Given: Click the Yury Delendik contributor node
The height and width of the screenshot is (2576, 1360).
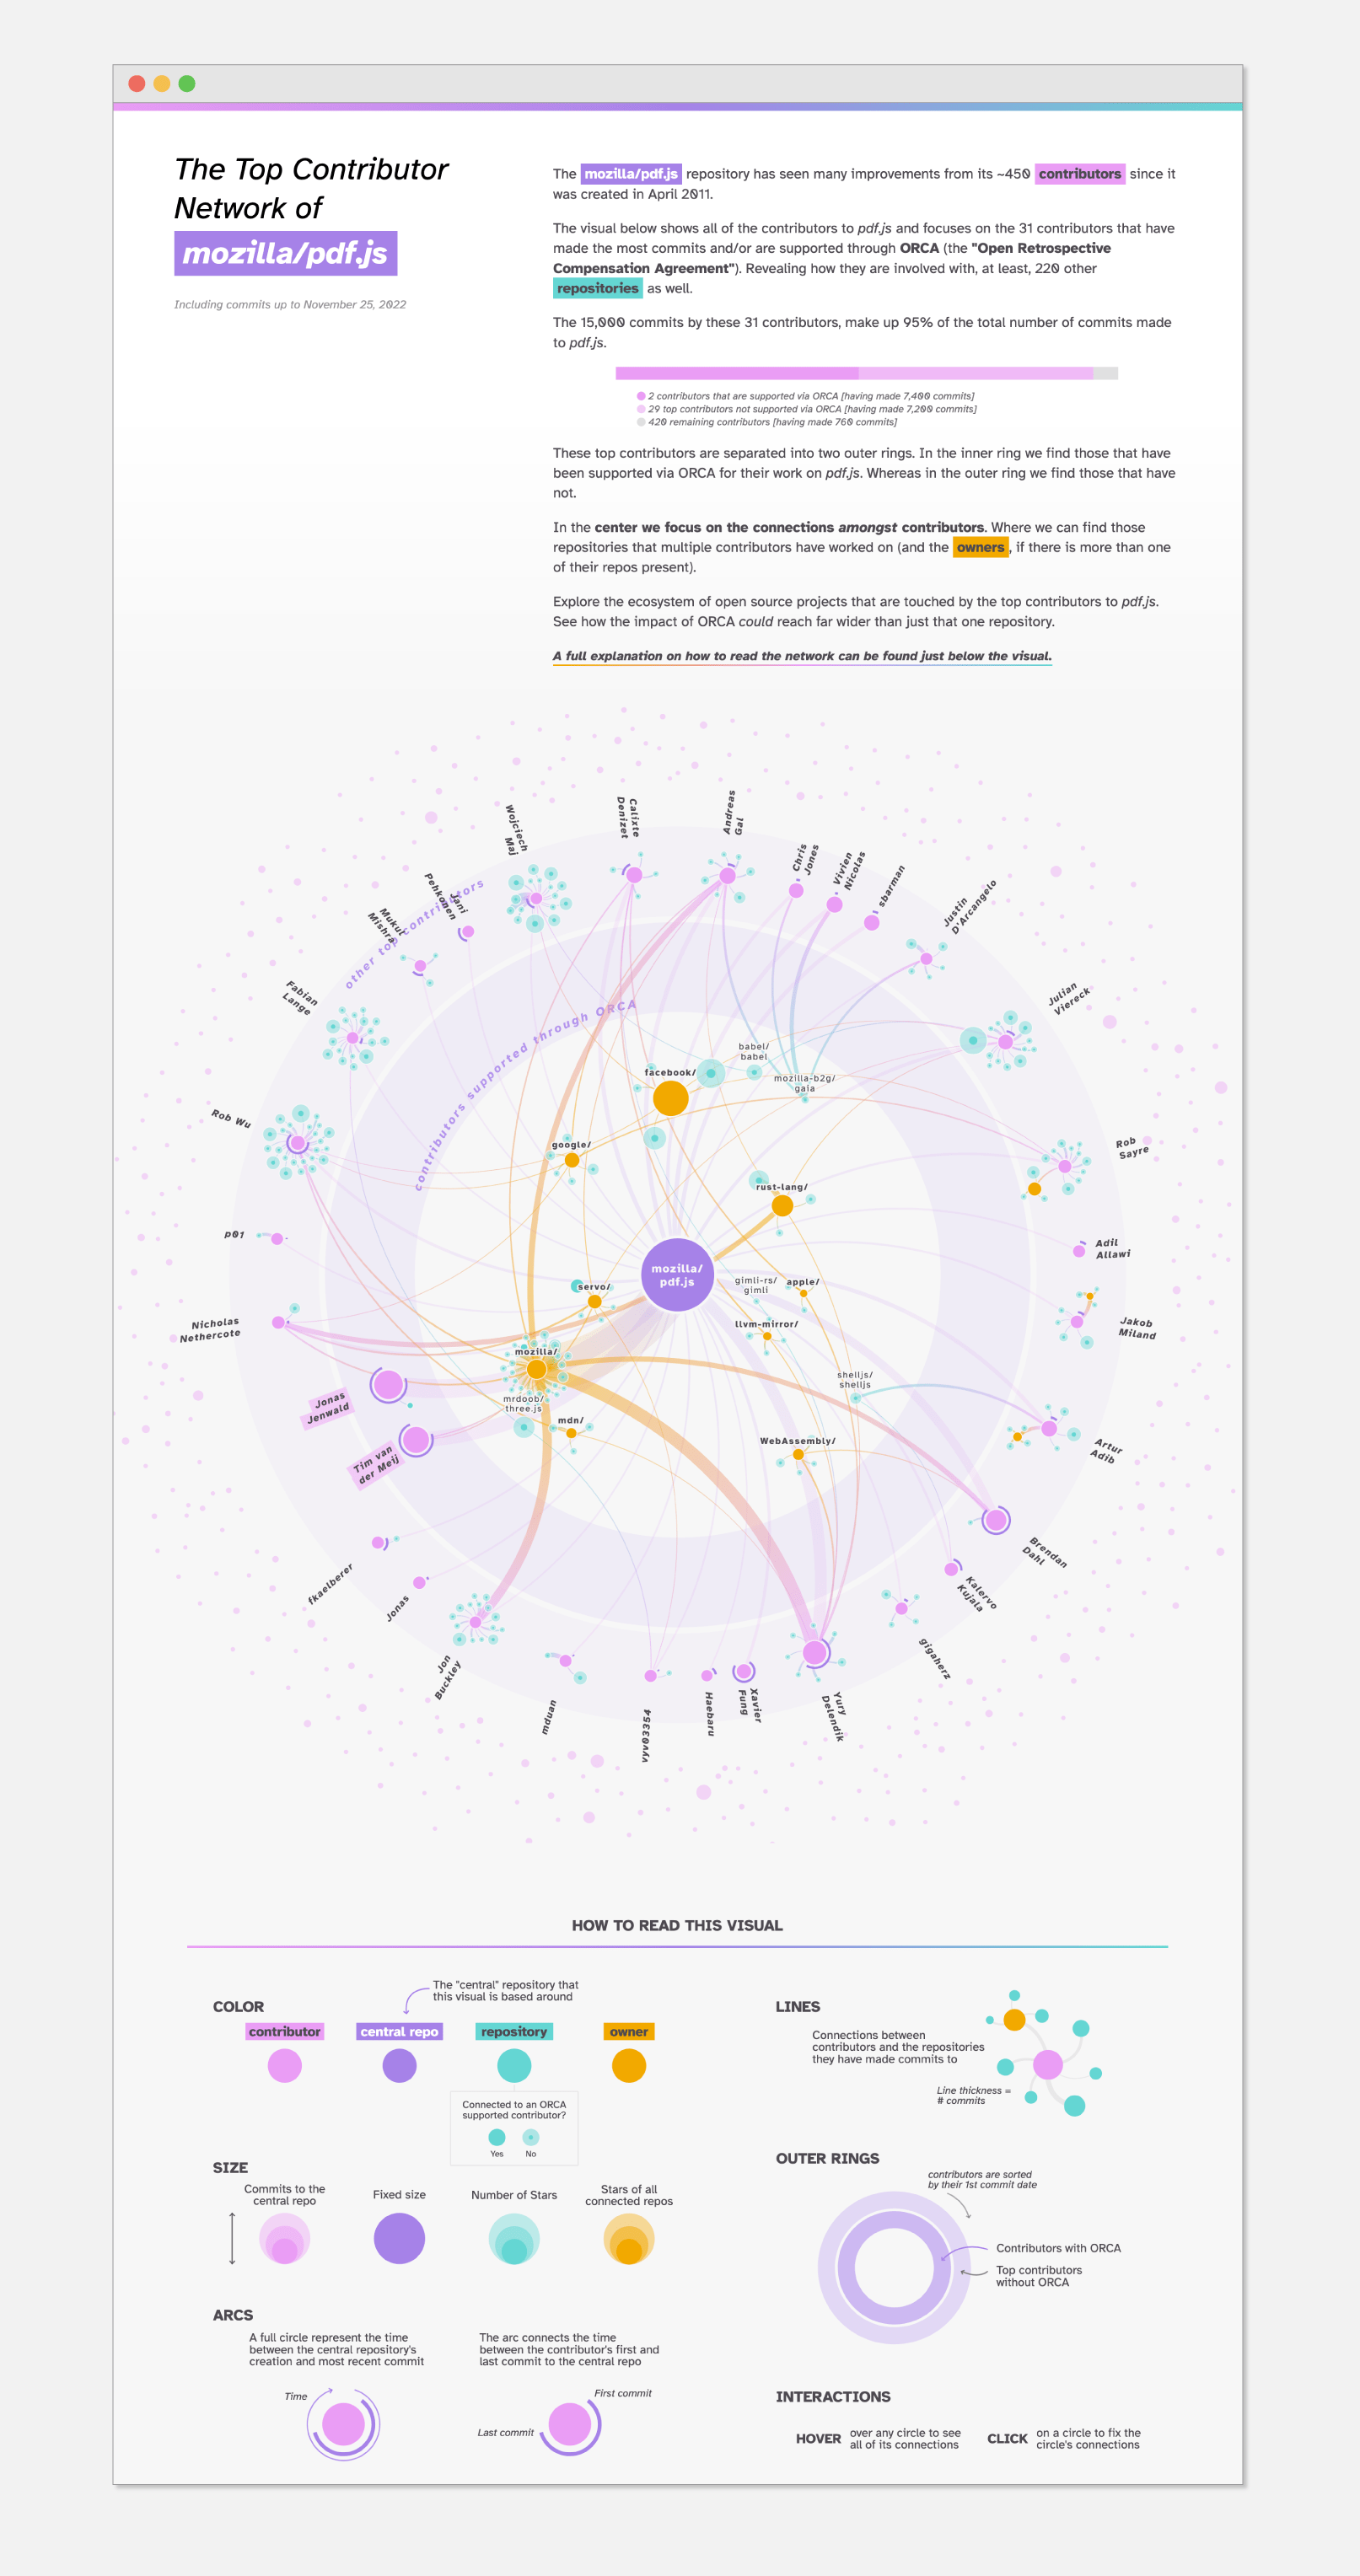Looking at the screenshot, I should (x=815, y=1653).
